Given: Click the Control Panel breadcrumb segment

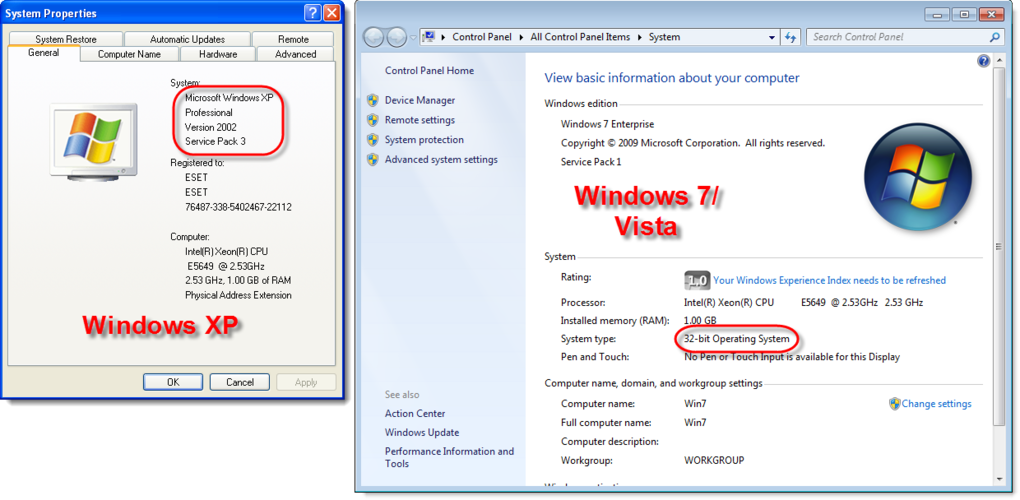Looking at the screenshot, I should (482, 37).
